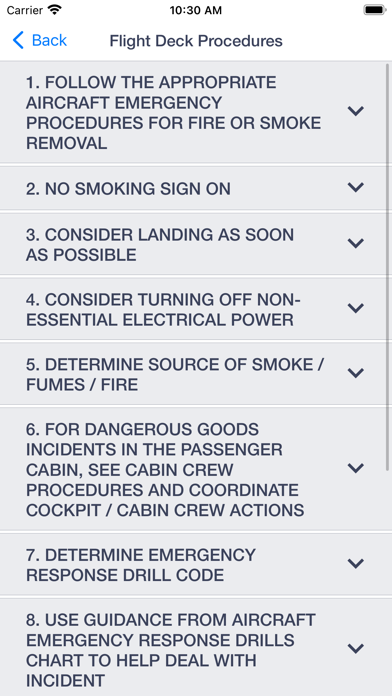
Task: Expand chevron for step 8 drills chart guidance
Action: pos(356,649)
